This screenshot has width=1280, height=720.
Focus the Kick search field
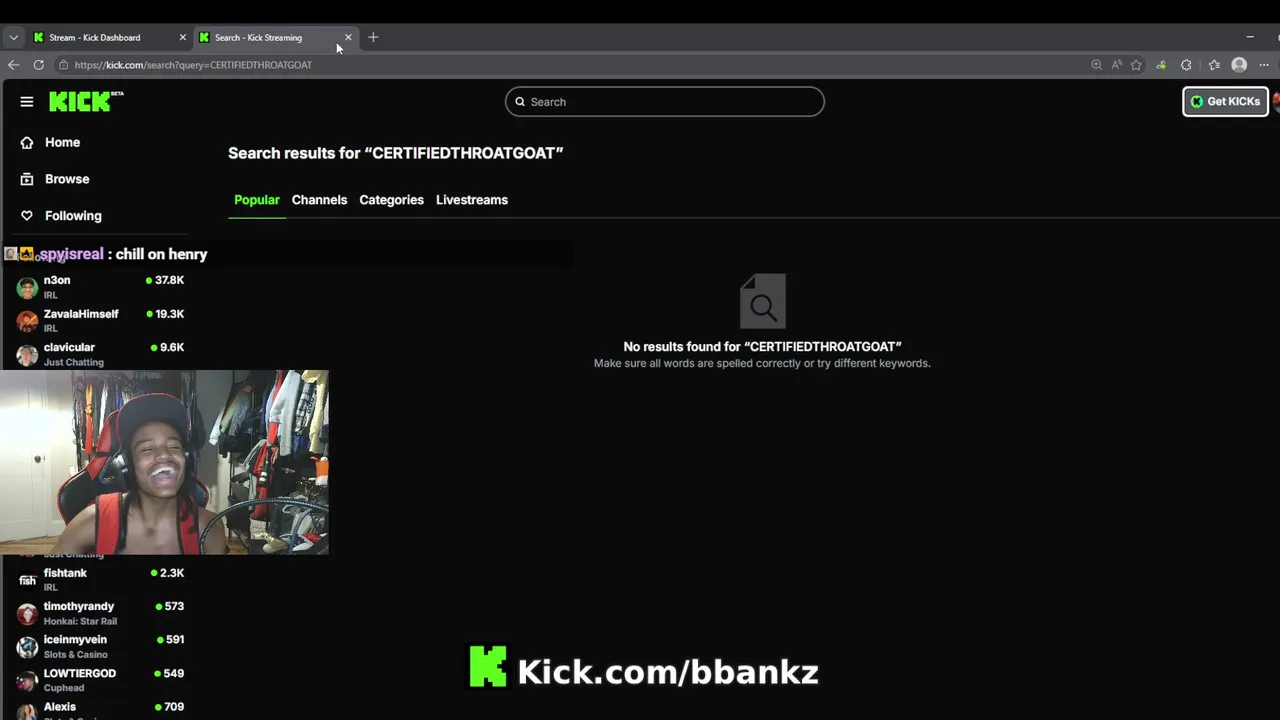coord(664,102)
